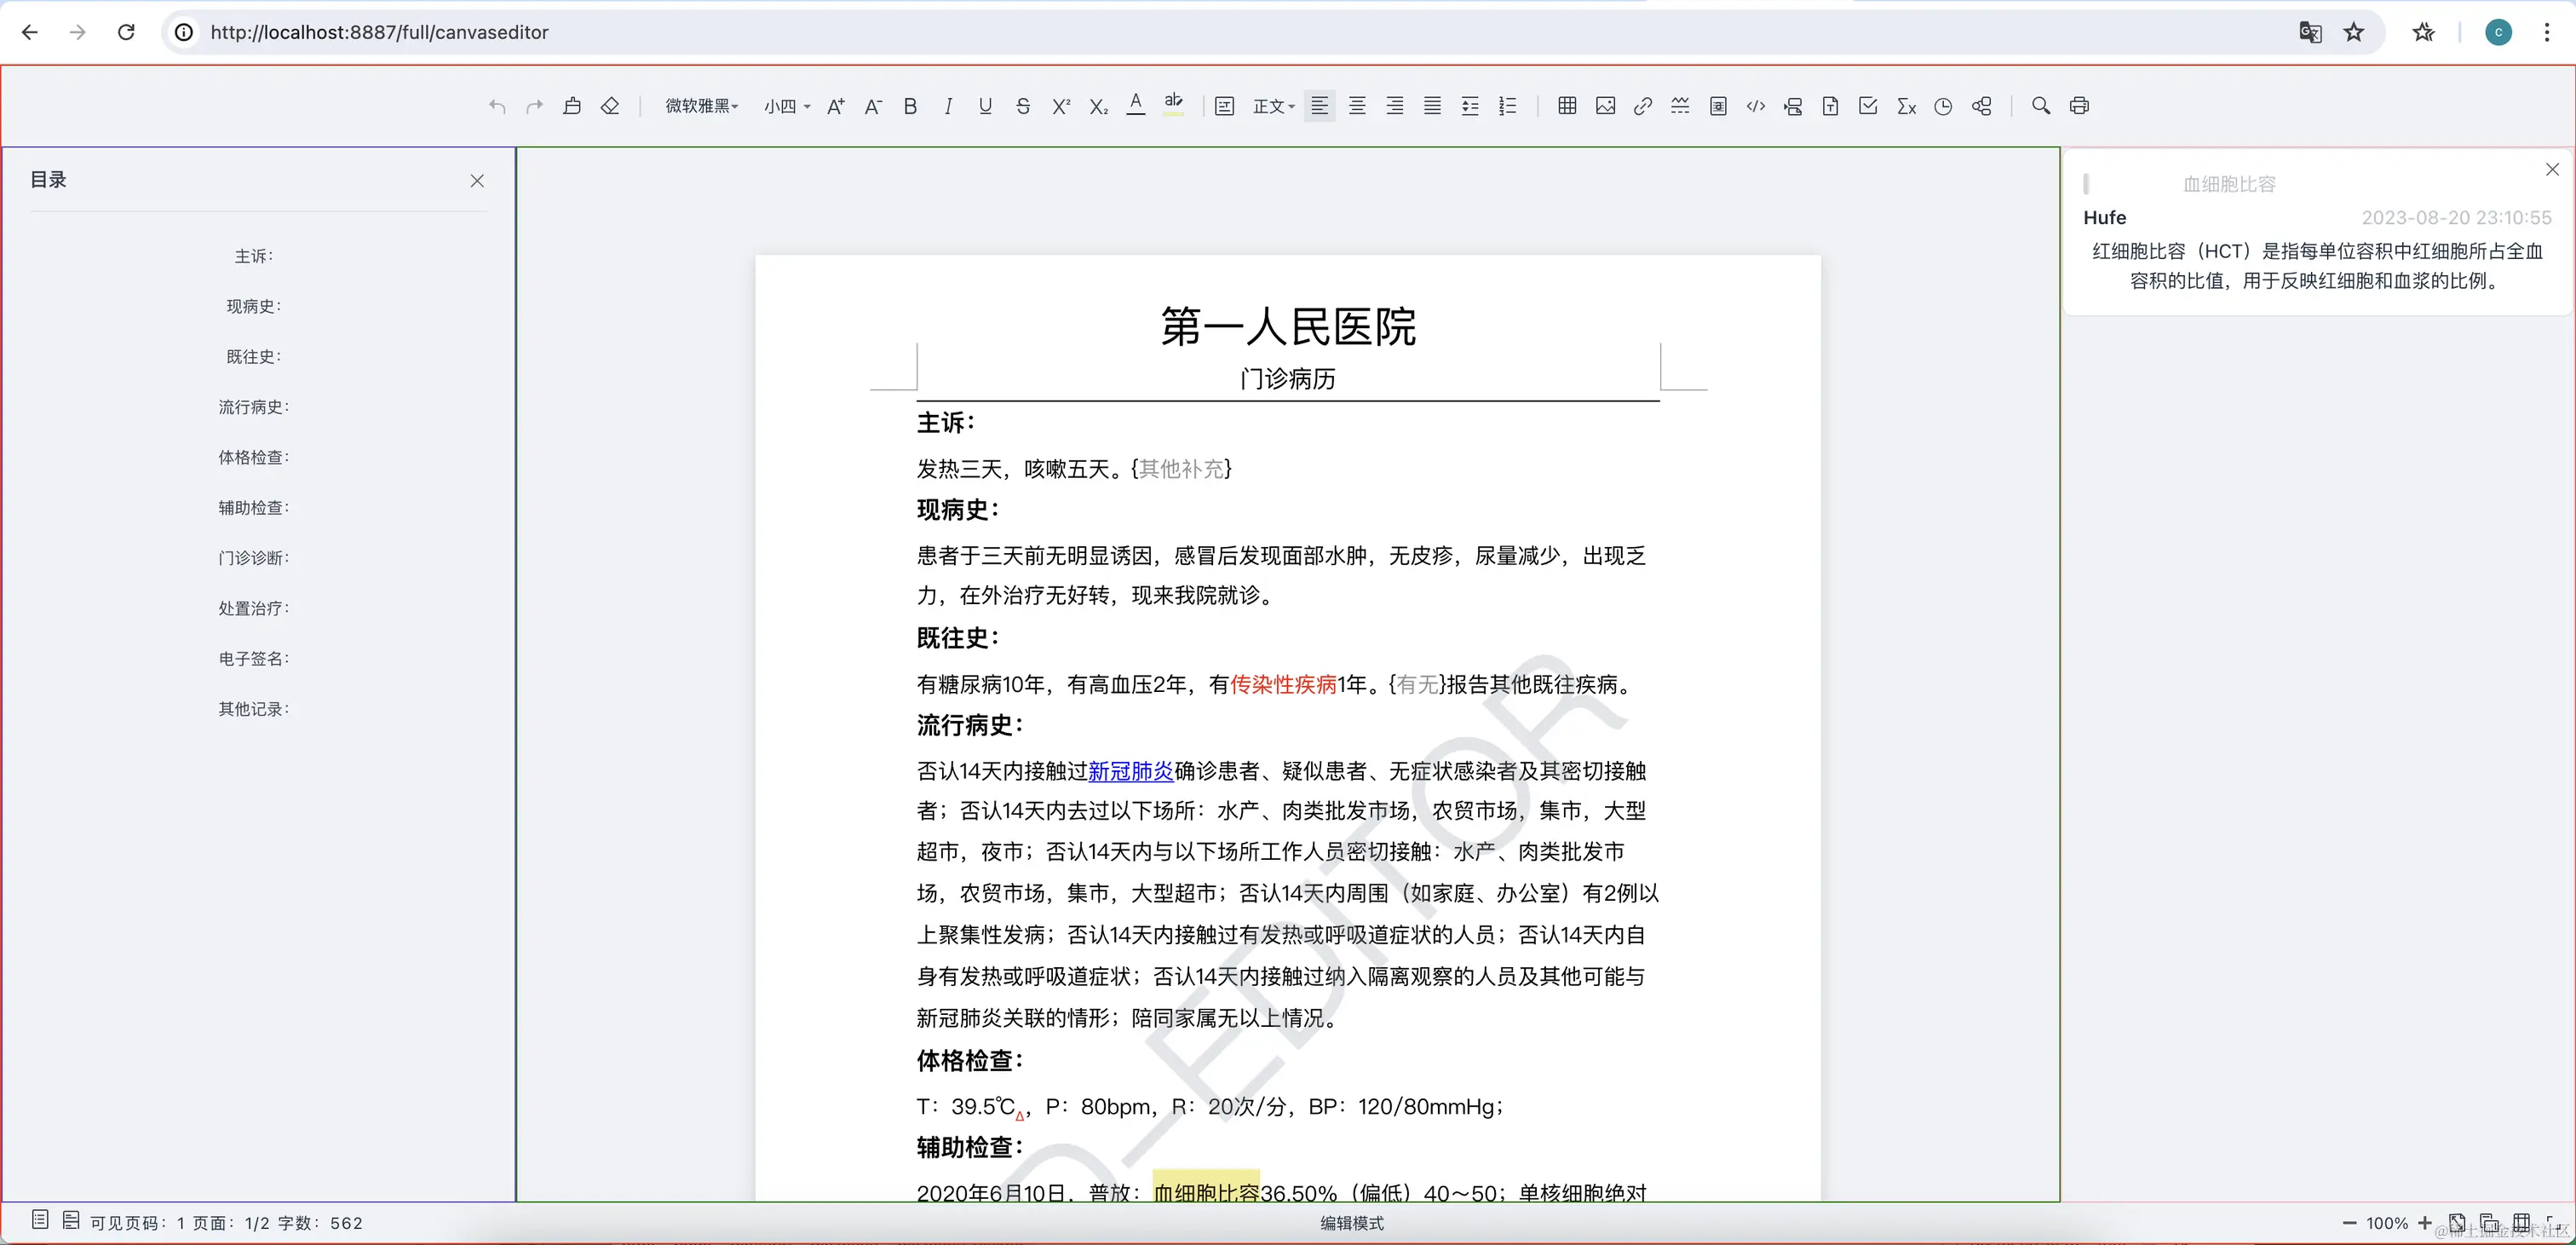Viewport: 2576px width, 1245px height.
Task: Click the 新冠肺炎 hyperlink in the document
Action: (x=1130, y=771)
